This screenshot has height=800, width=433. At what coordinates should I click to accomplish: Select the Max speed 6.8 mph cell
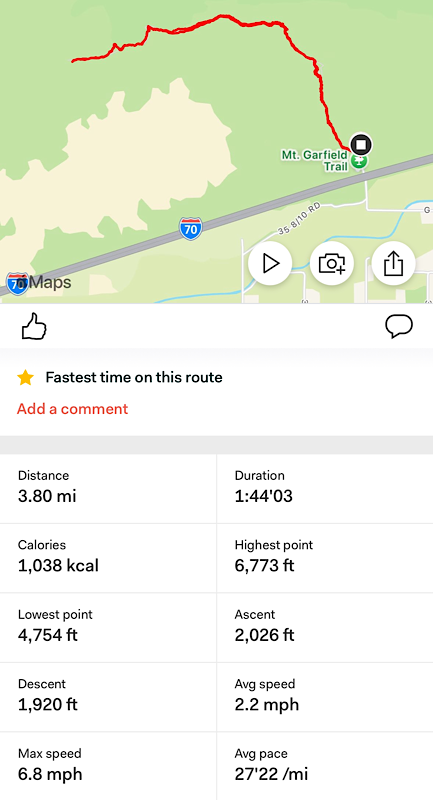point(108,766)
